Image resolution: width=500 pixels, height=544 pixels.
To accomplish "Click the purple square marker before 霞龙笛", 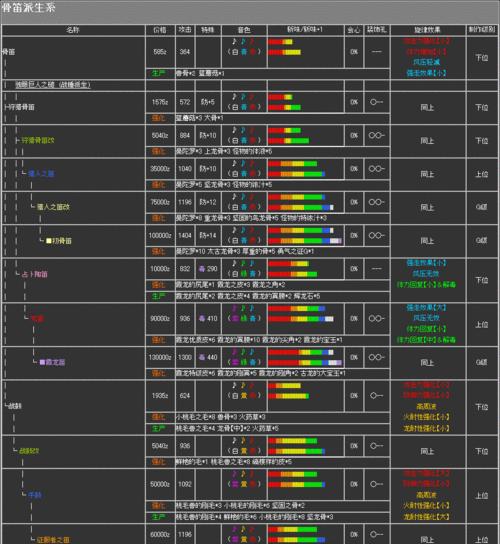I will click(42, 362).
